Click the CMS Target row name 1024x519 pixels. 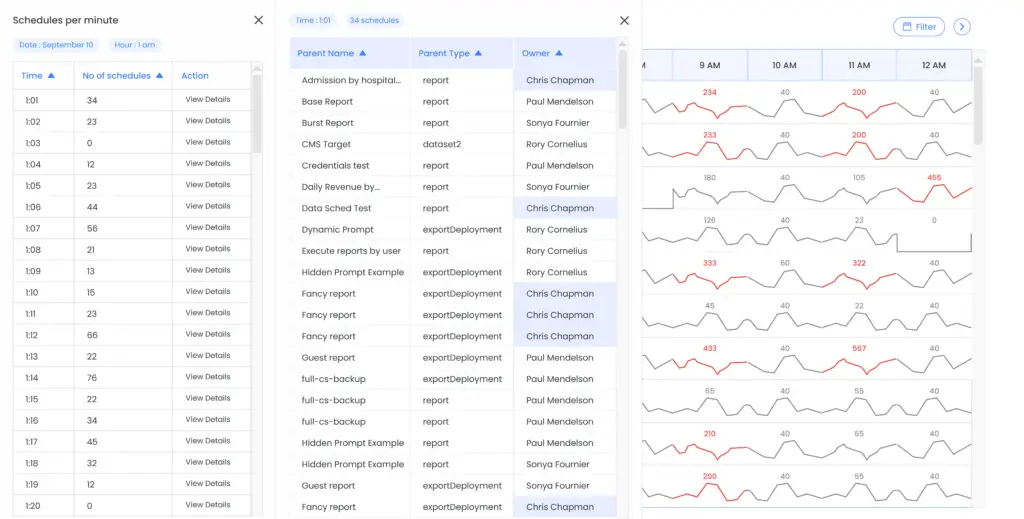click(326, 144)
